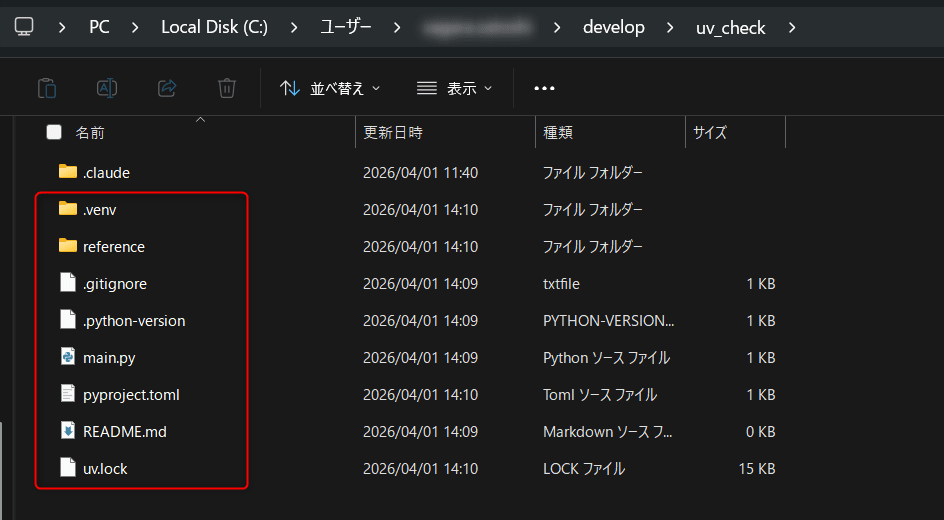Open the 並べ替え sort dropdown
The image size is (944, 520).
330,88
